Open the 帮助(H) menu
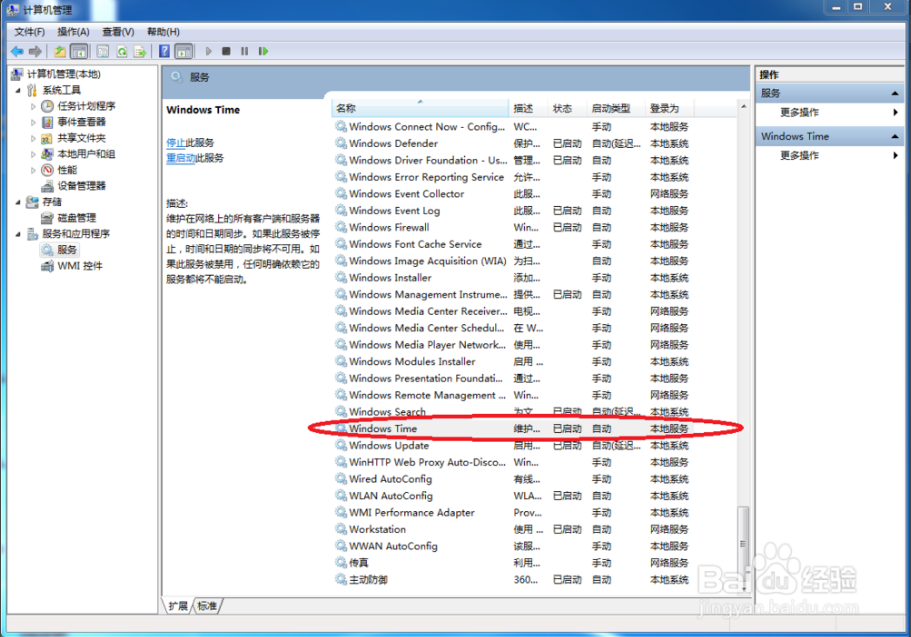 pyautogui.click(x=163, y=32)
